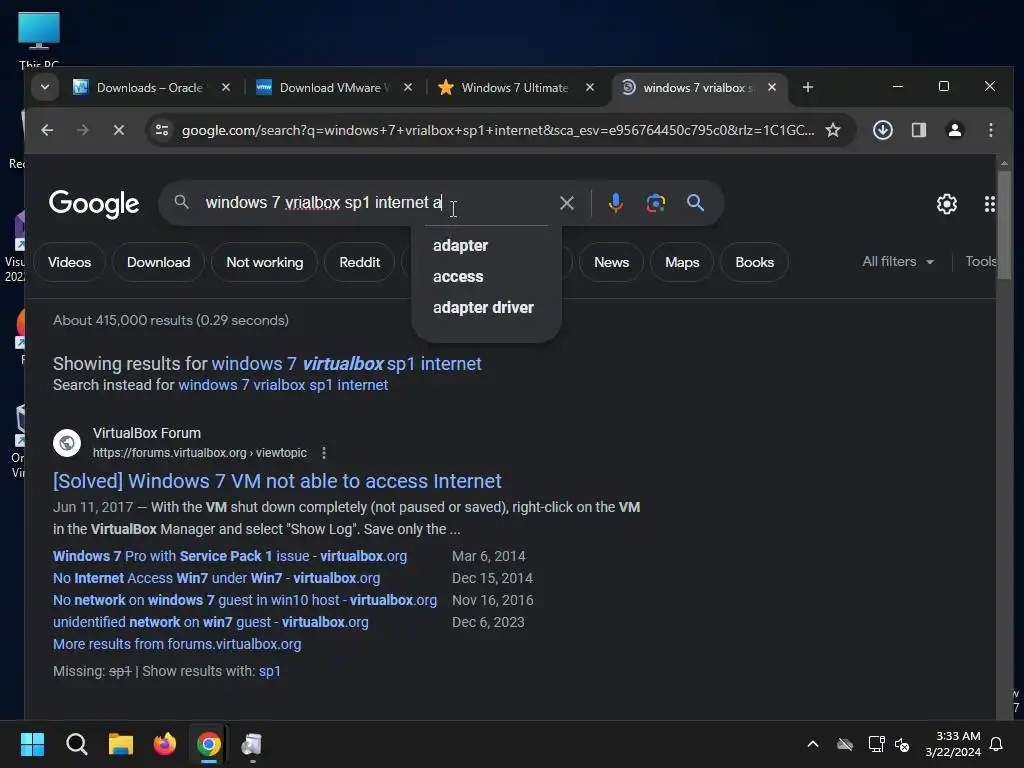Viewport: 1024px width, 768px height.
Task: Stop loading the page
Action: [119, 130]
